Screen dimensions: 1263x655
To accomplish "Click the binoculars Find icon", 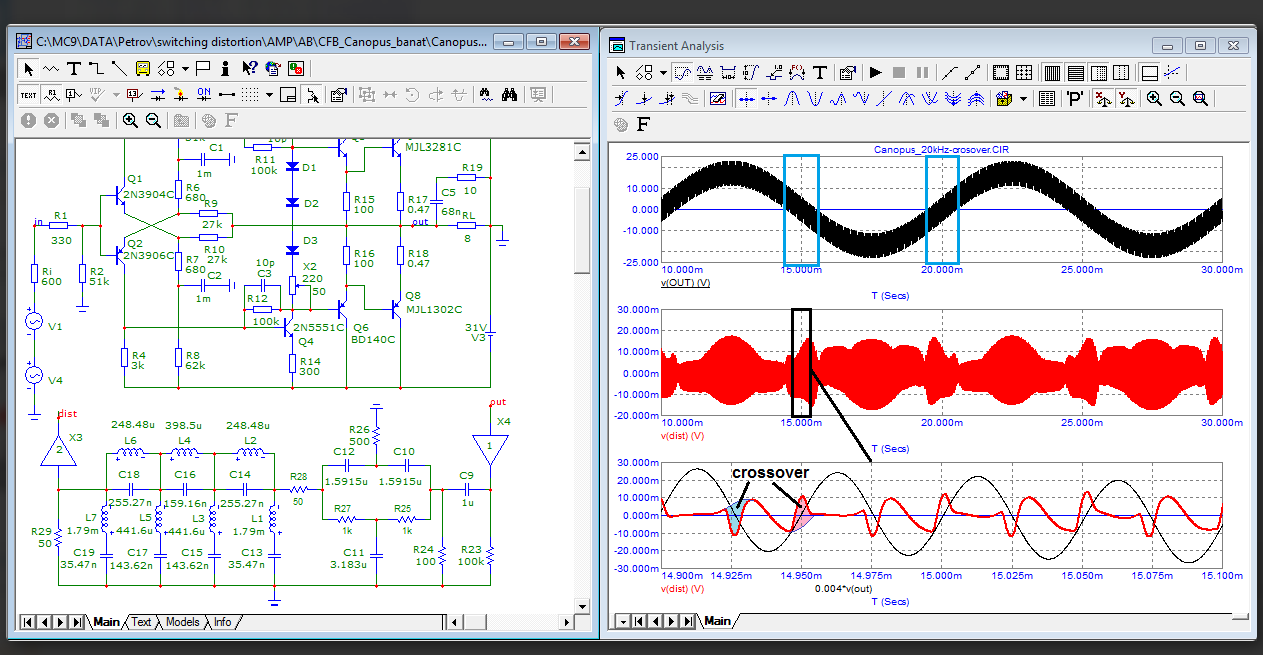I will point(509,95).
